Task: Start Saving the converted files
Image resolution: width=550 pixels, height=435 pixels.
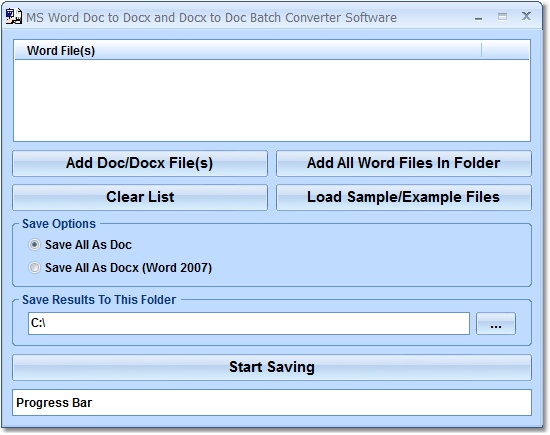Action: 272,367
